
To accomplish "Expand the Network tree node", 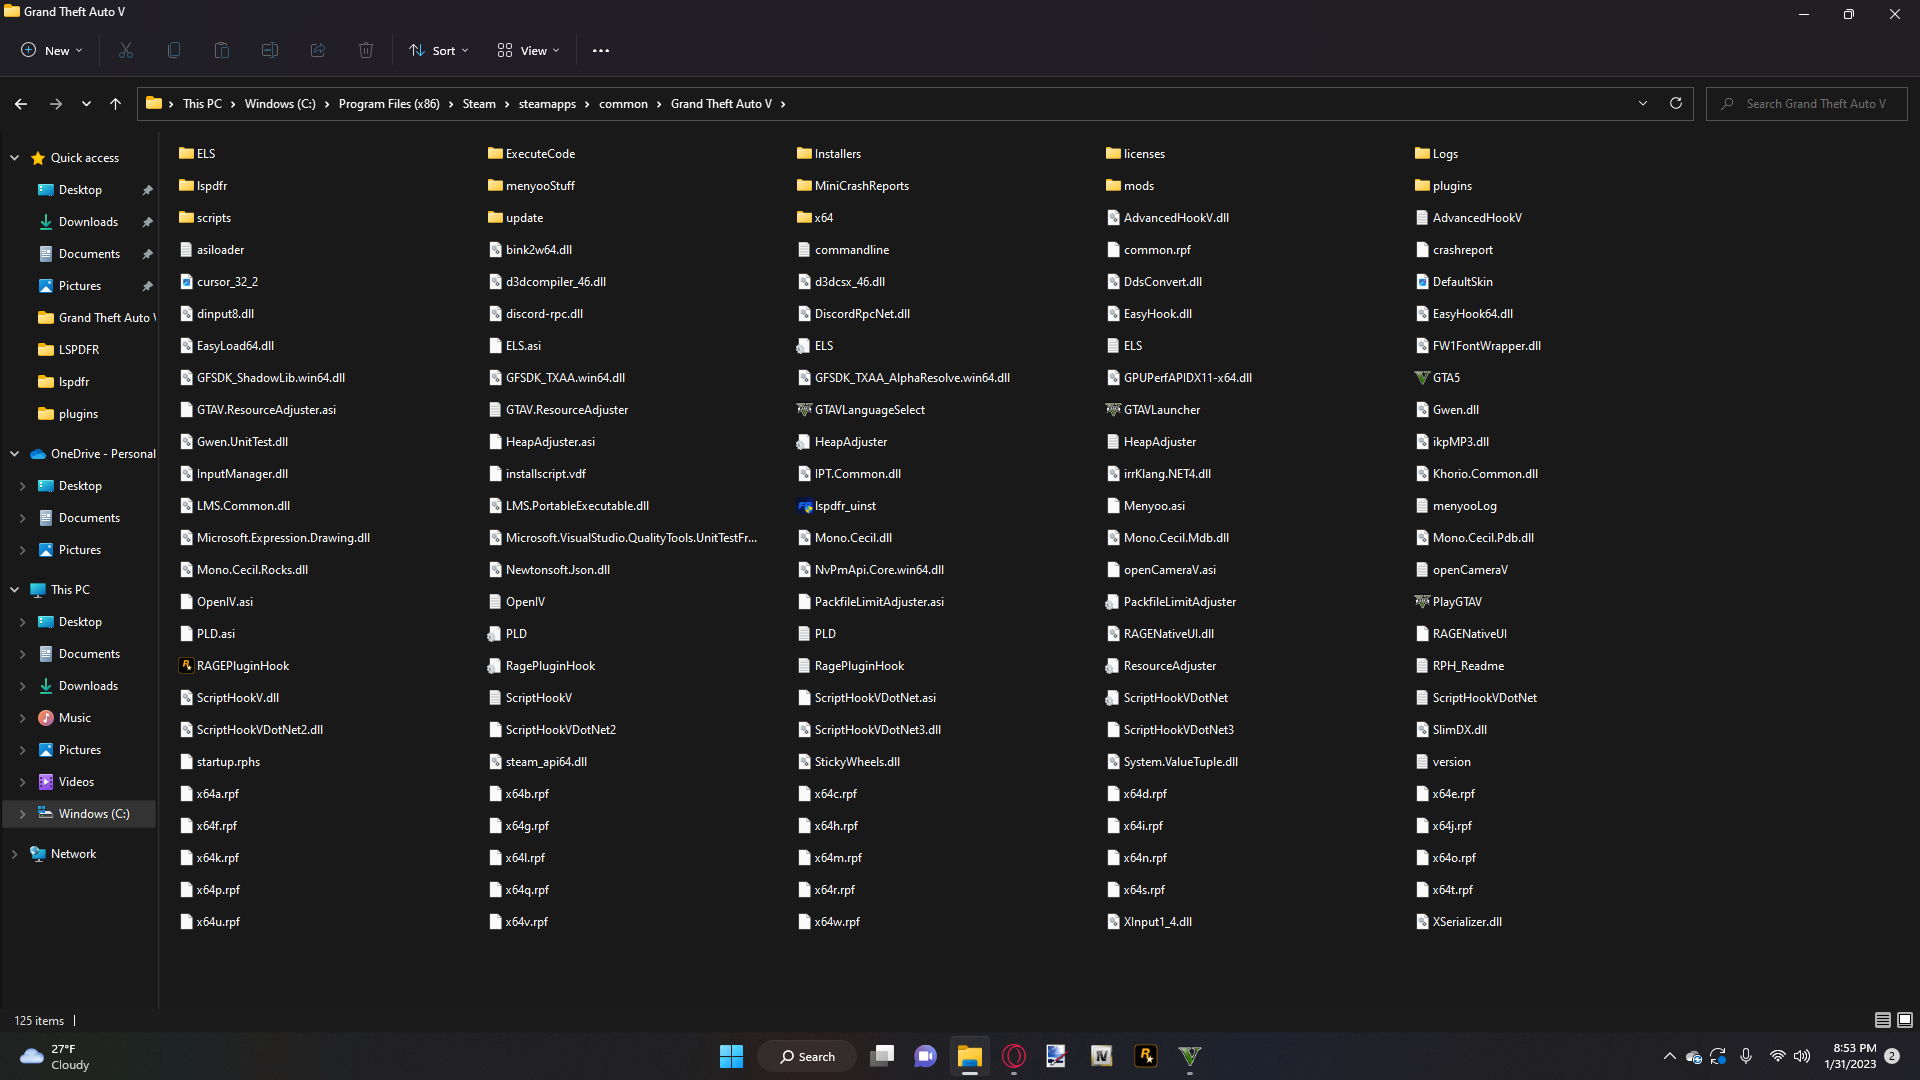I will pos(15,854).
